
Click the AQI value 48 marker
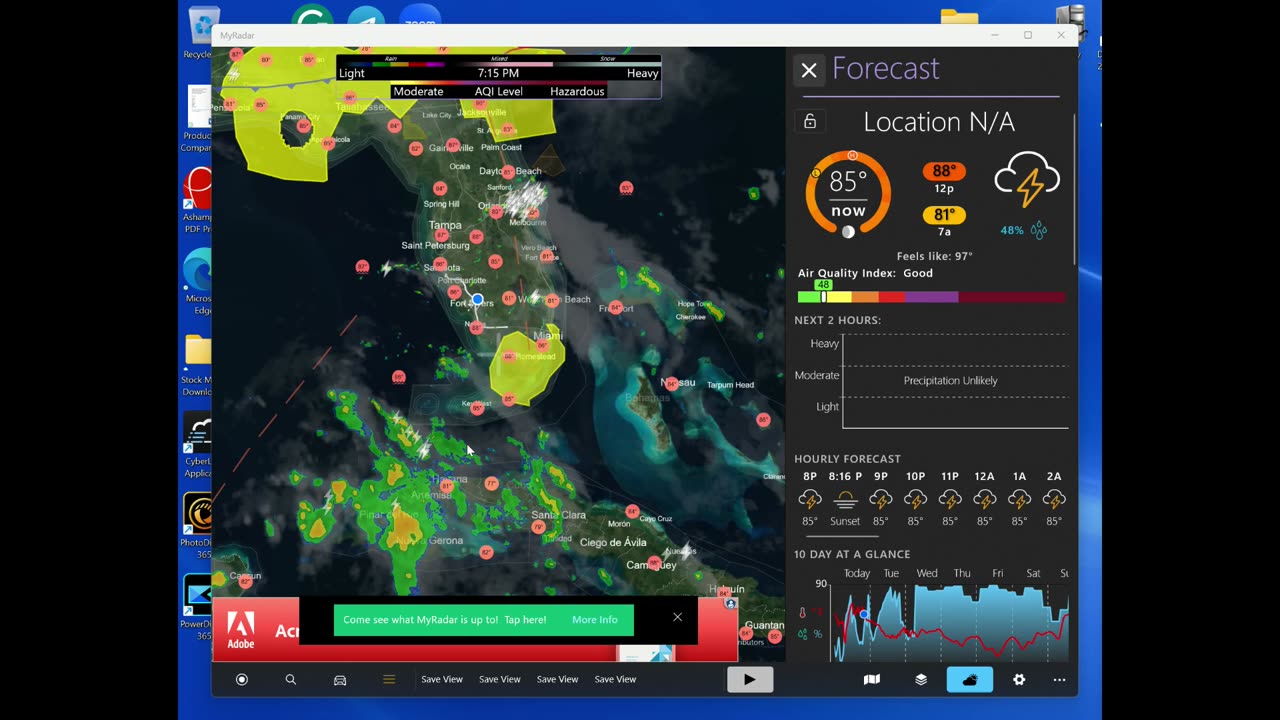tap(823, 285)
